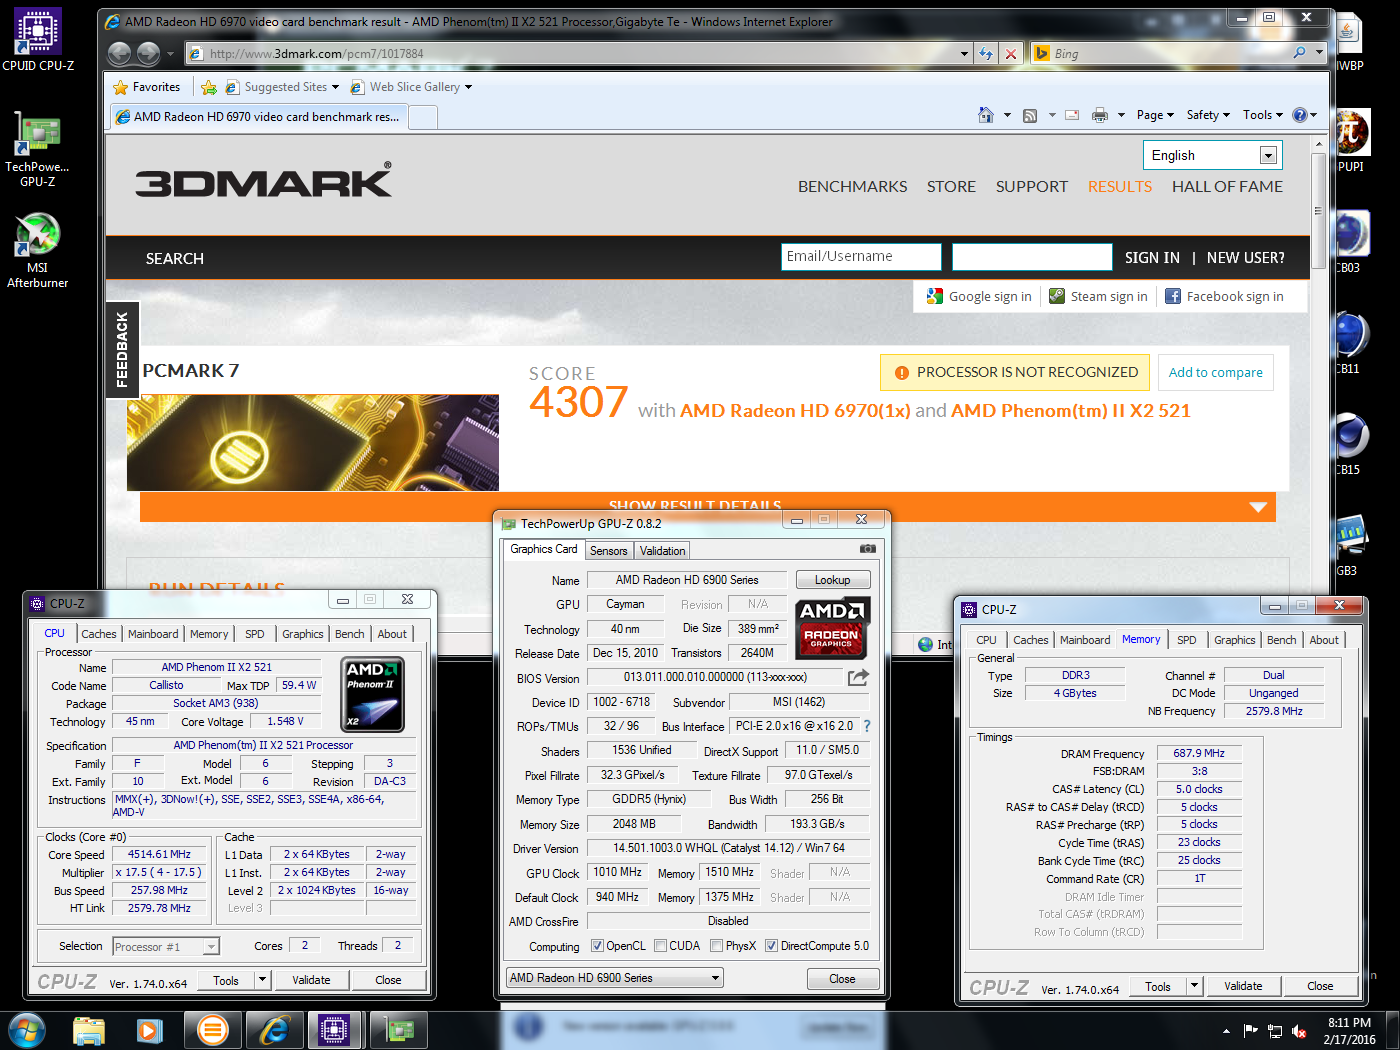Open IE Safety menu dropdown
The height and width of the screenshot is (1050, 1400).
pyautogui.click(x=1208, y=115)
